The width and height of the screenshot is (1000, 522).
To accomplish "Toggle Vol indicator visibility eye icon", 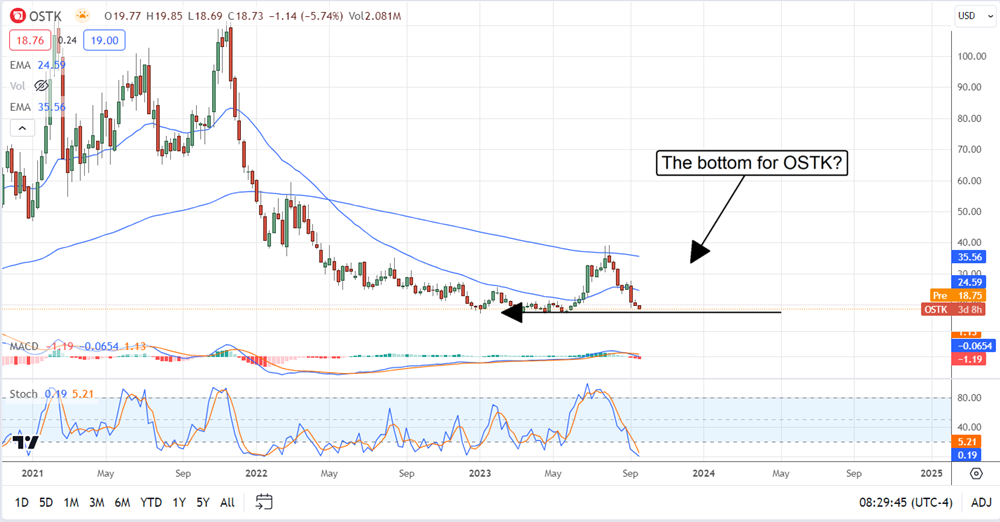I will point(41,86).
